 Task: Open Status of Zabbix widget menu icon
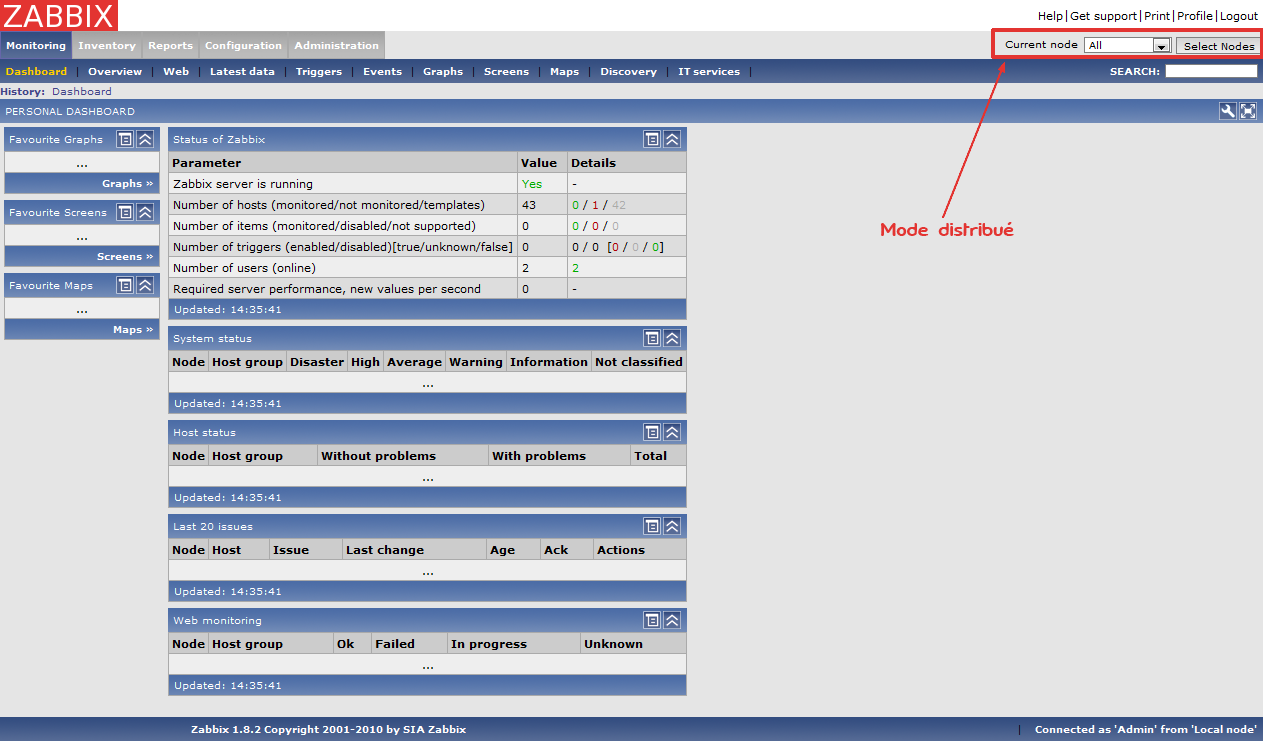[652, 140]
